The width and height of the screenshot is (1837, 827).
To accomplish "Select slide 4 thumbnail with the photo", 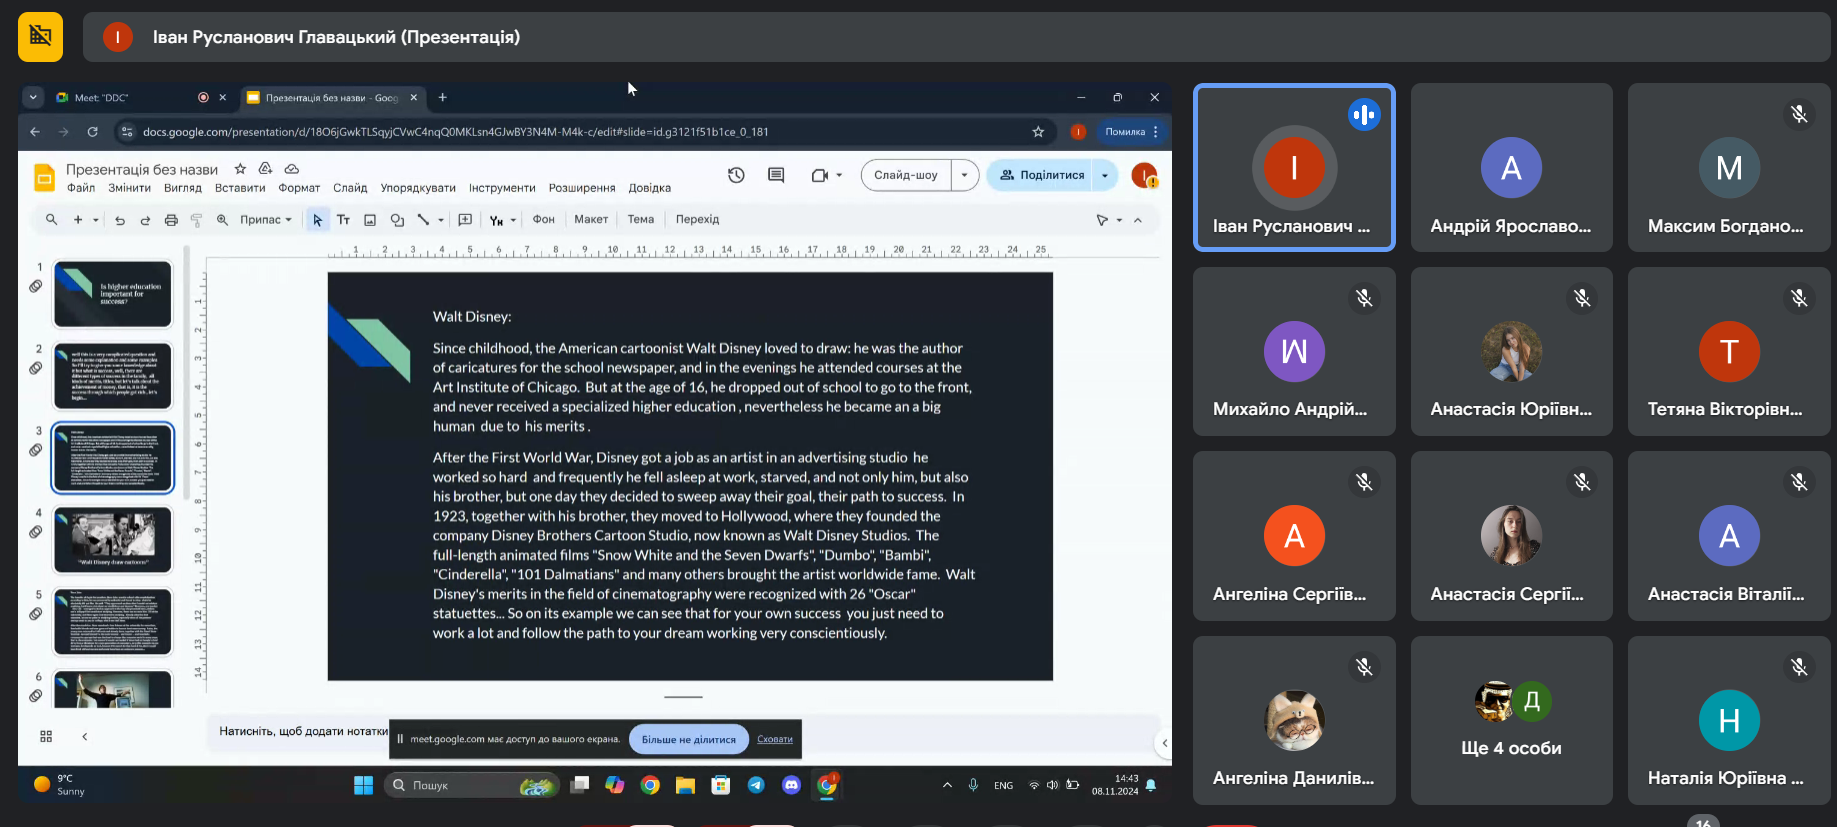I will 113,540.
